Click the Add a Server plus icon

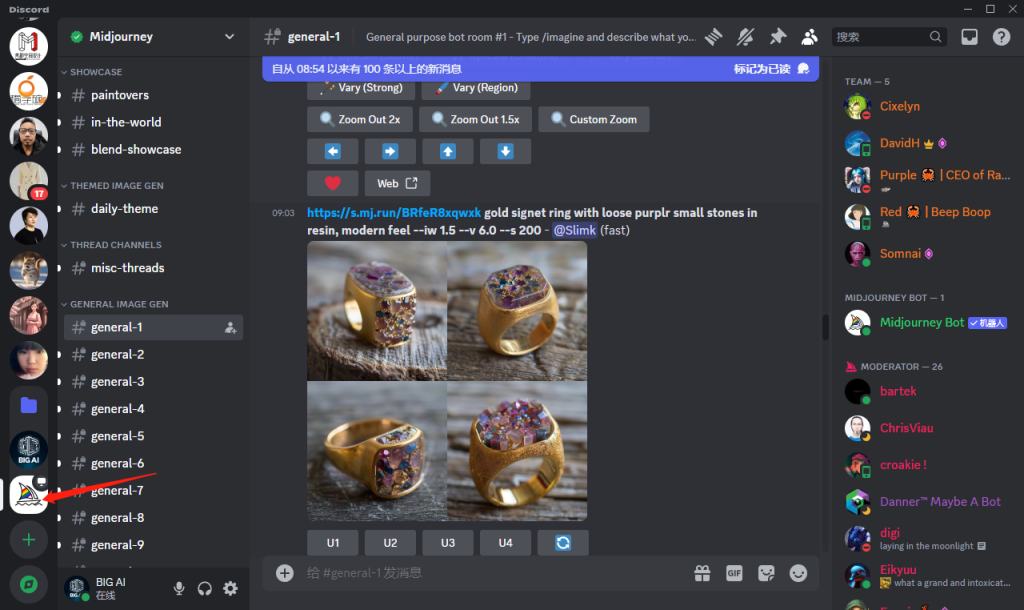point(29,540)
